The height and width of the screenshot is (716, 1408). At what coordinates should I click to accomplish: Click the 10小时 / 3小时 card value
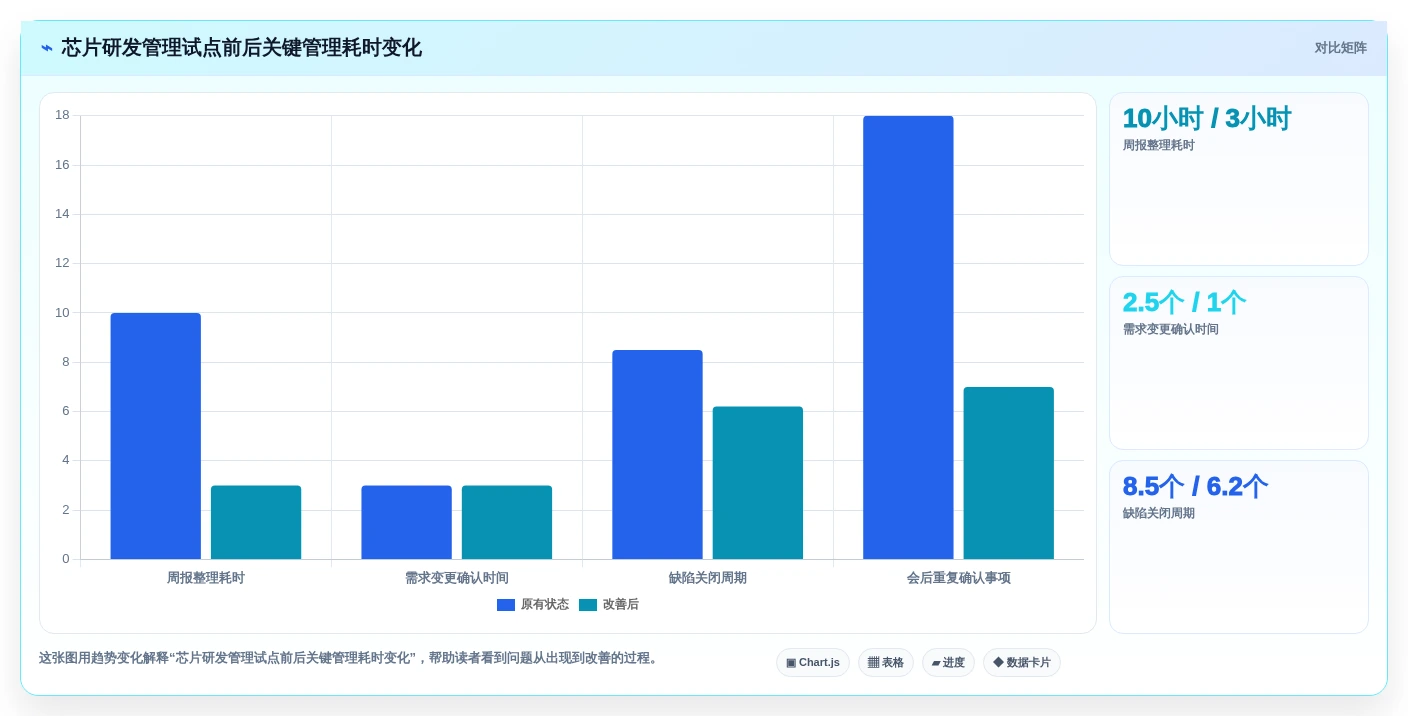(x=1207, y=118)
